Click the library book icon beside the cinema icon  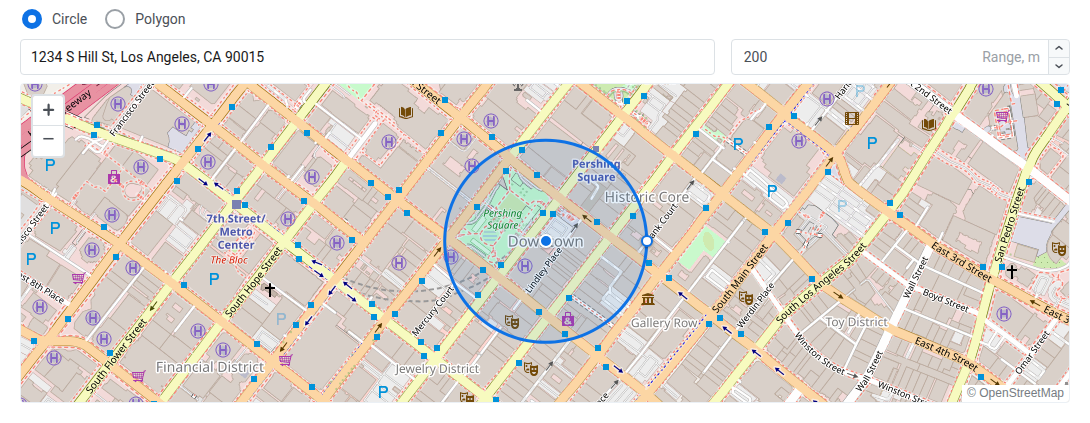tap(928, 124)
